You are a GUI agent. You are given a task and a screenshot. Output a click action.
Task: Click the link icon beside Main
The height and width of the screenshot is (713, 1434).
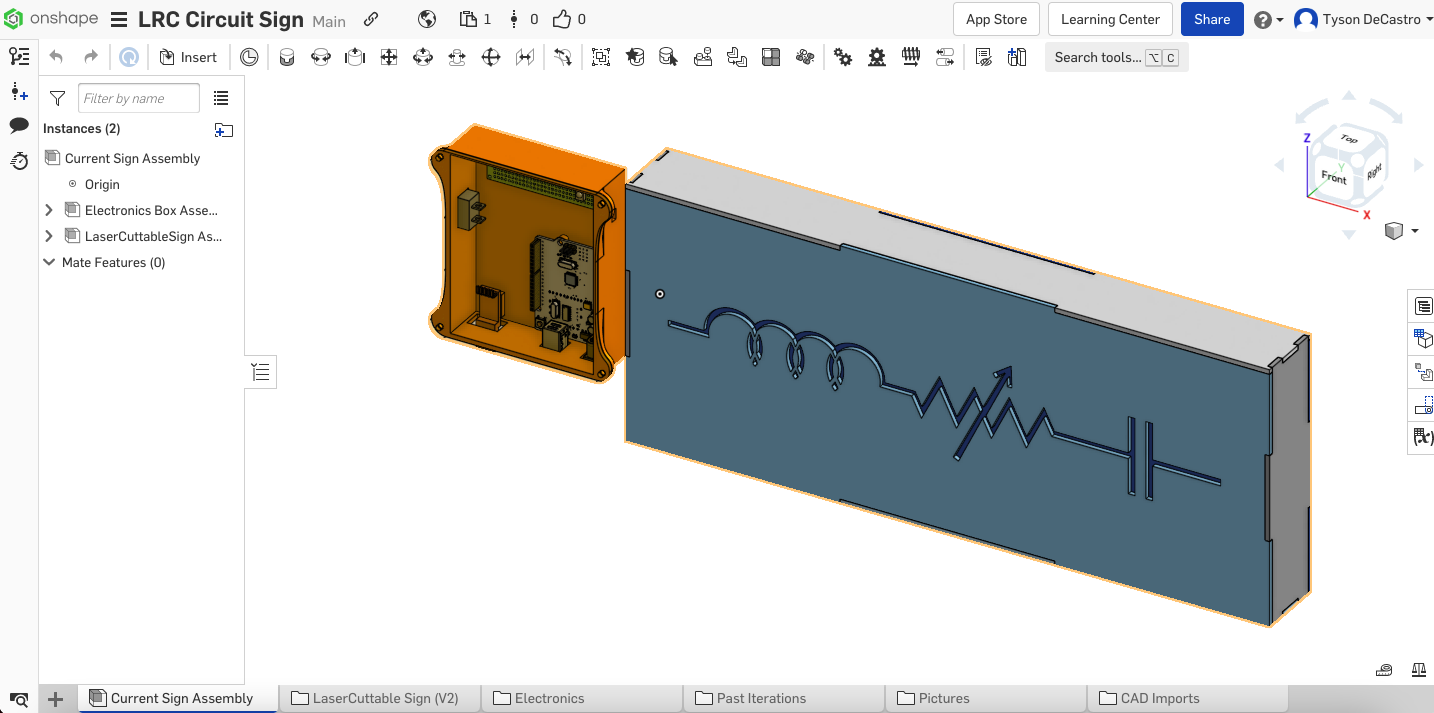coord(371,19)
